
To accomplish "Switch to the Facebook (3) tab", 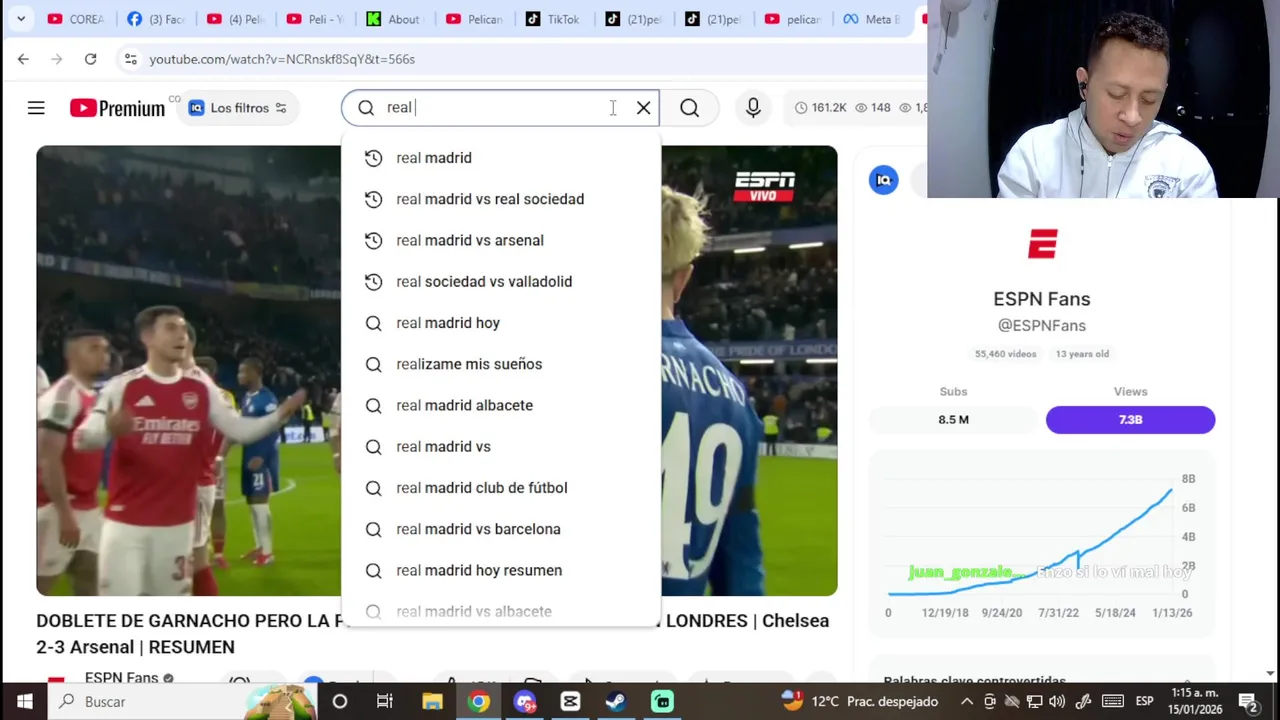I will (157, 19).
